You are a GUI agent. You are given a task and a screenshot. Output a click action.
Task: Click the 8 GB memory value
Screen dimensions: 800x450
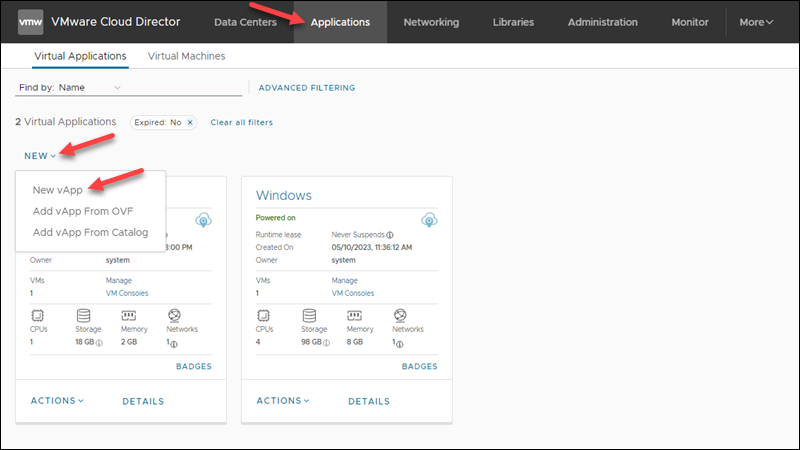point(355,342)
